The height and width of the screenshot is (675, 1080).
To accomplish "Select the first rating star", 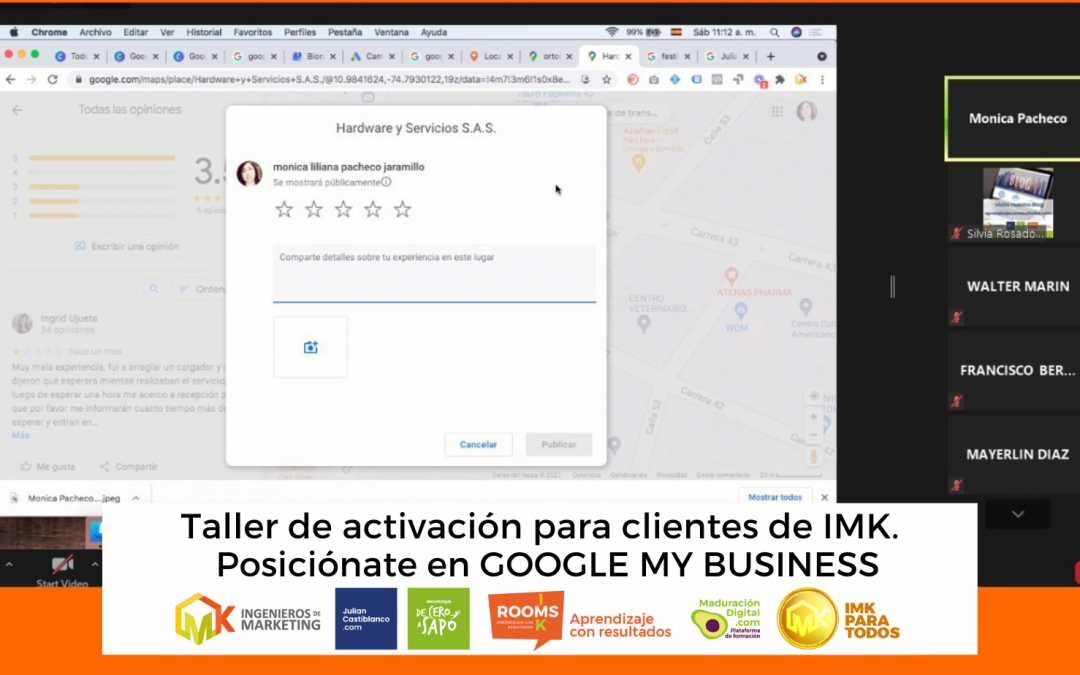I will [x=284, y=209].
